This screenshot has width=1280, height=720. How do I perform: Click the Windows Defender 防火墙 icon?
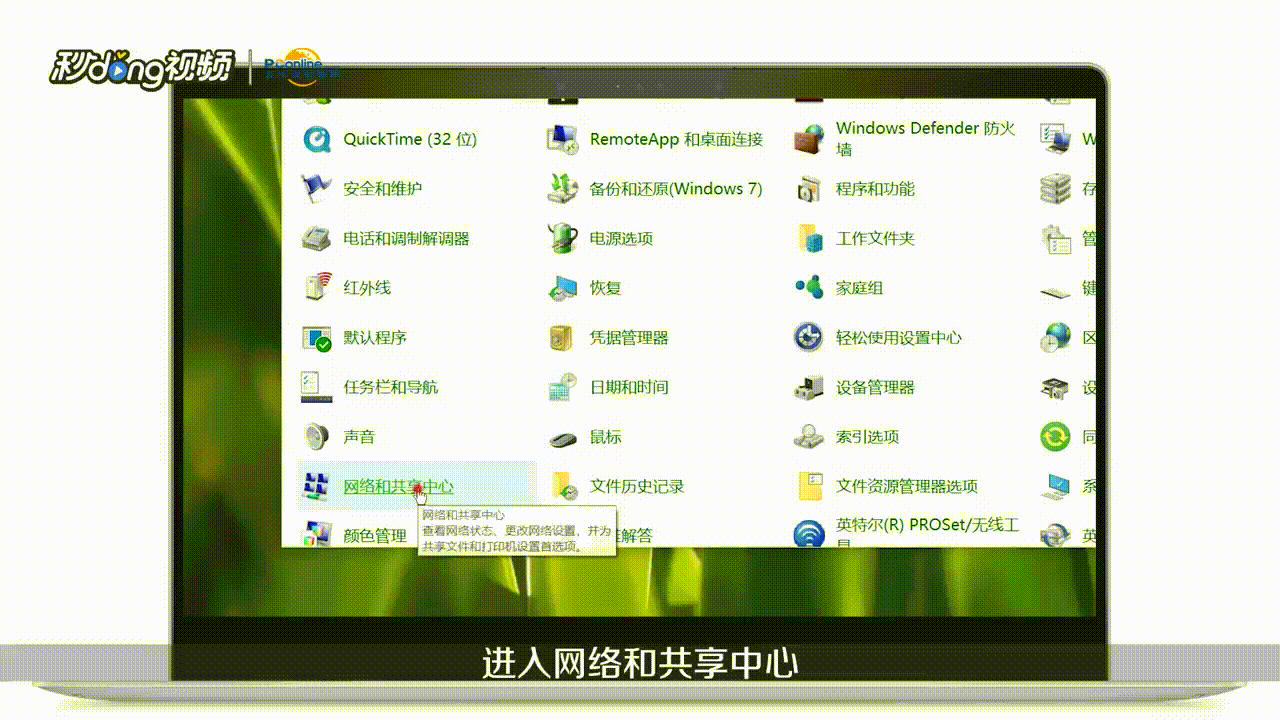pyautogui.click(x=809, y=139)
